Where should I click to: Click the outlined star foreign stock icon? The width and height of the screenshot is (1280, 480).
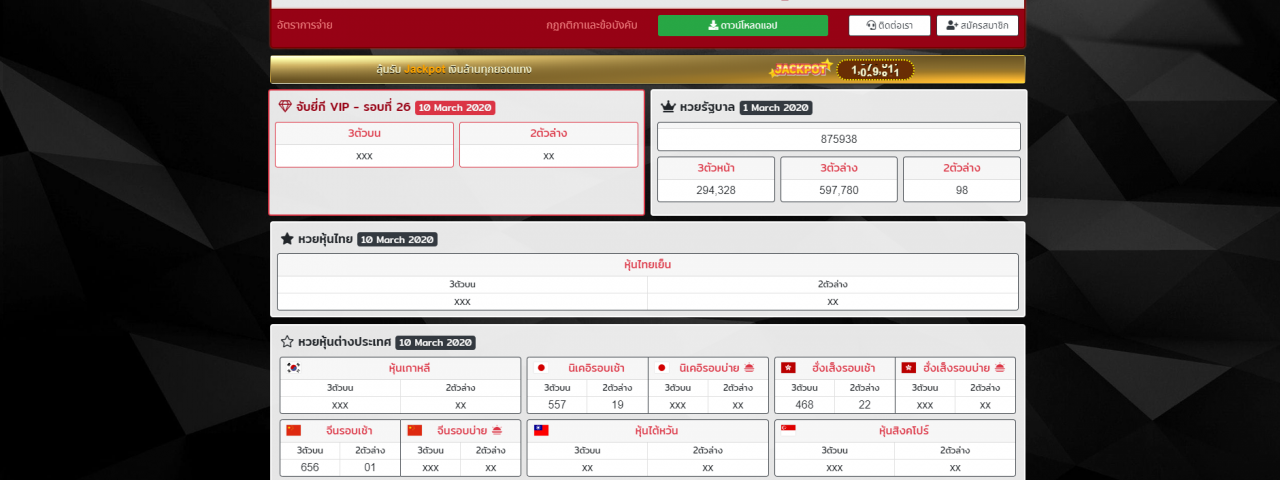287,342
